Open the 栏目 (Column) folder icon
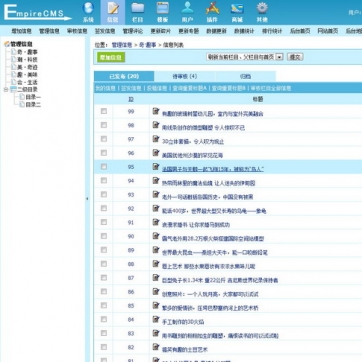The width and height of the screenshot is (362, 362). 138,8
